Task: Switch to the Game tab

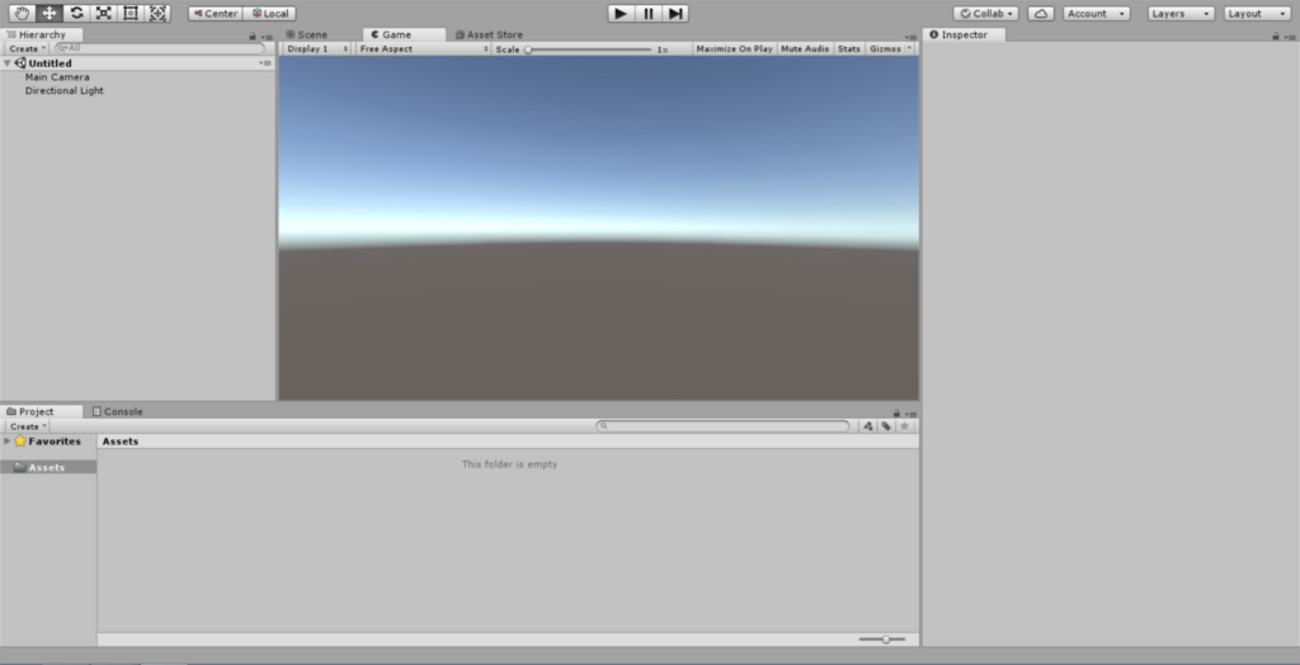Action: pyautogui.click(x=404, y=34)
